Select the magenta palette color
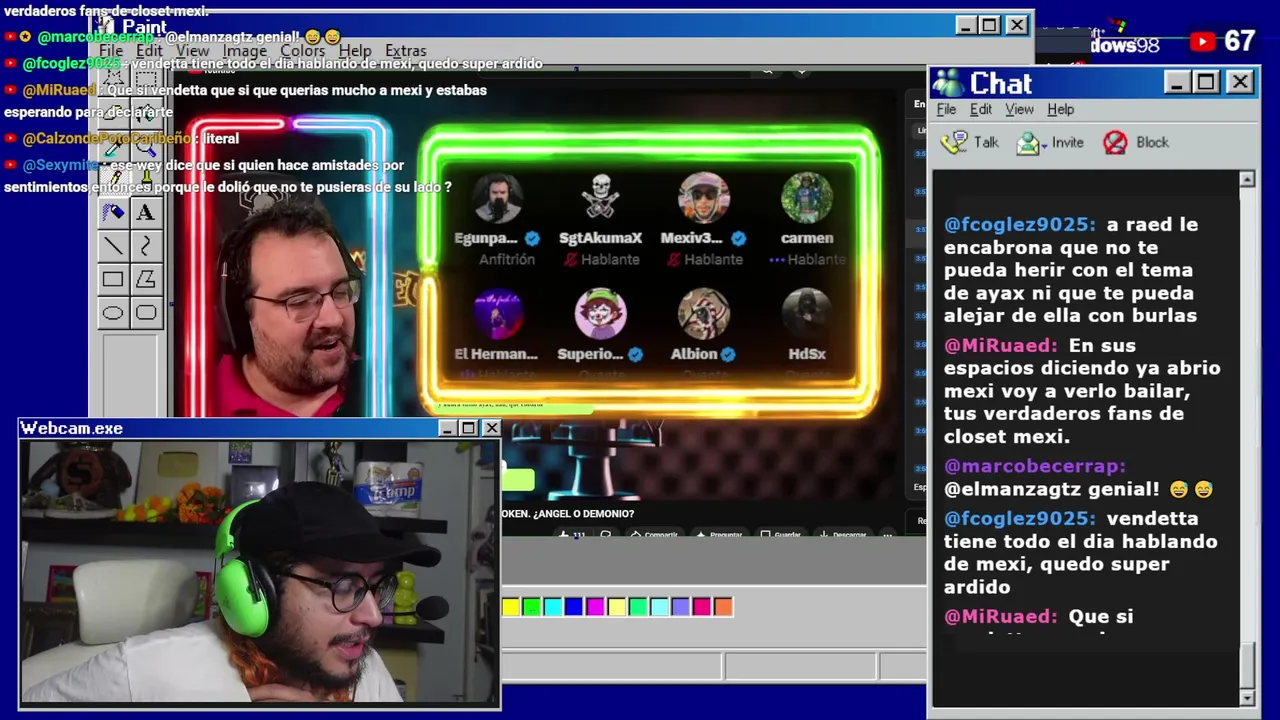Screen dimensions: 1280x720 pos(595,606)
